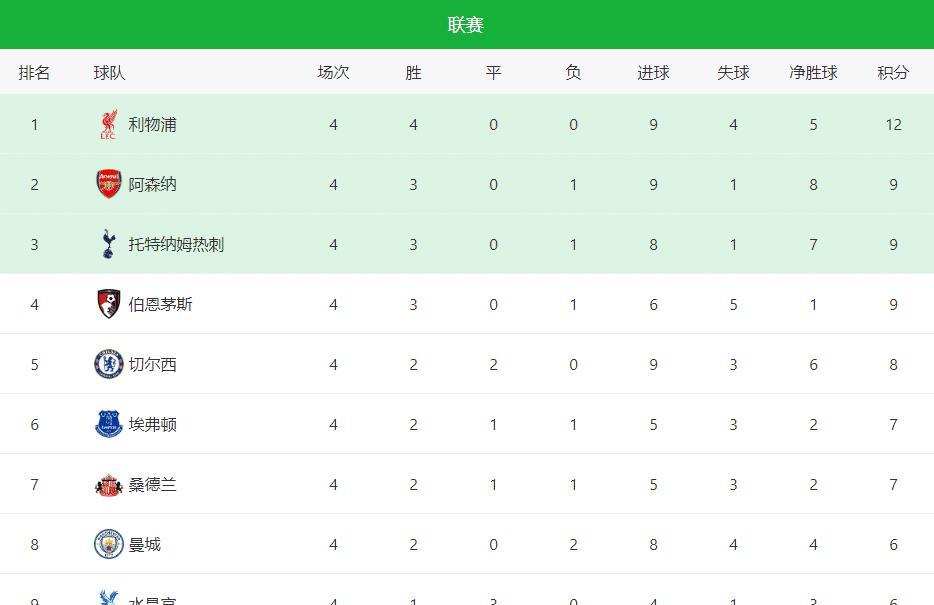Click the 联赛 header tab
Viewport: 934px width, 605px height.
tap(467, 23)
